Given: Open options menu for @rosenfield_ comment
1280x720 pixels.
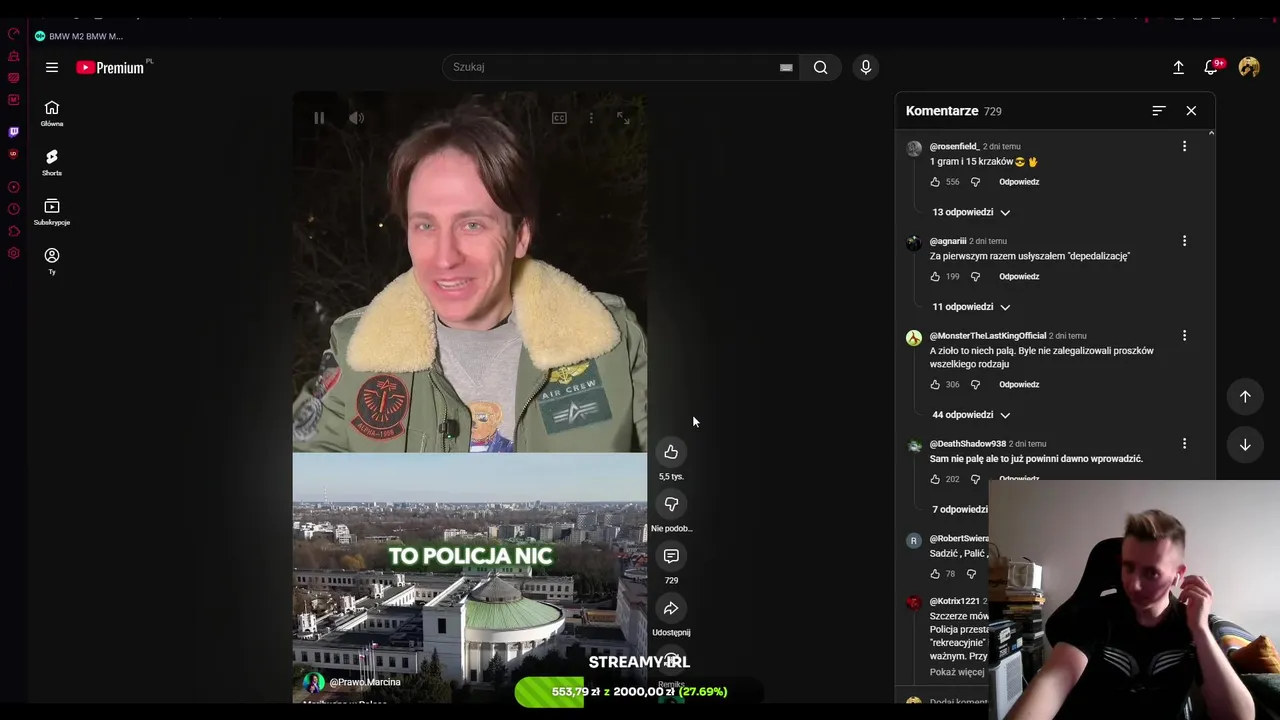Looking at the screenshot, I should pos(1184,146).
